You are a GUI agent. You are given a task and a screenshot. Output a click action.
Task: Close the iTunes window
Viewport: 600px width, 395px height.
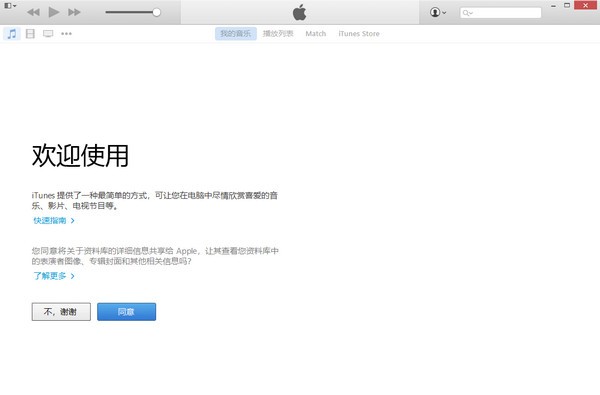click(585, 5)
